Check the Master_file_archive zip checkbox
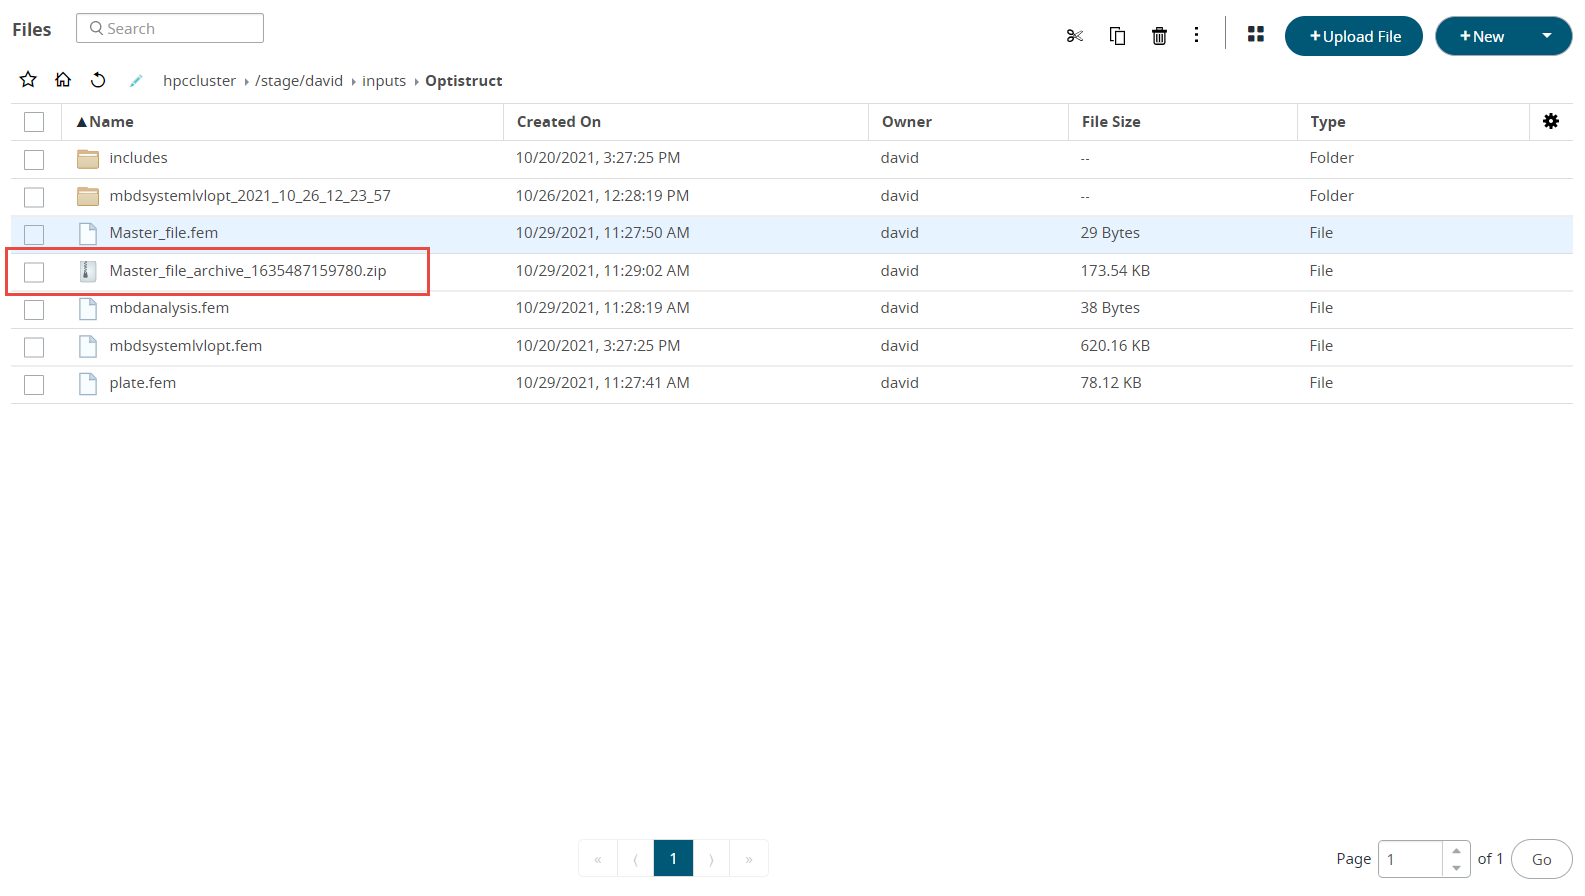Viewport: 1585px width, 896px height. pyautogui.click(x=34, y=272)
